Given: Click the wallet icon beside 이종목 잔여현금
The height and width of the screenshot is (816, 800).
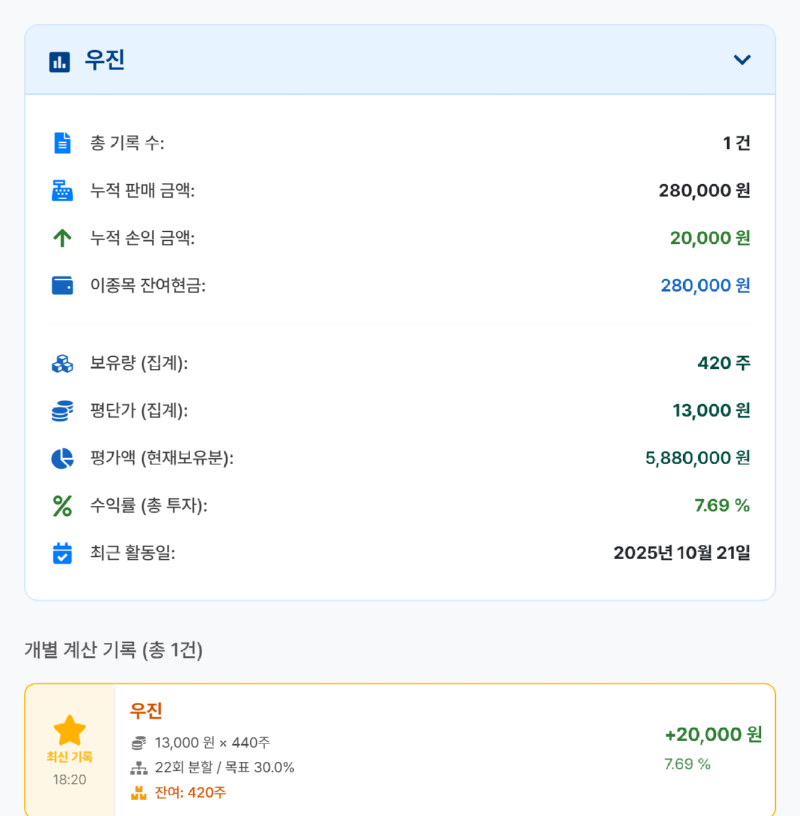Looking at the screenshot, I should point(62,285).
